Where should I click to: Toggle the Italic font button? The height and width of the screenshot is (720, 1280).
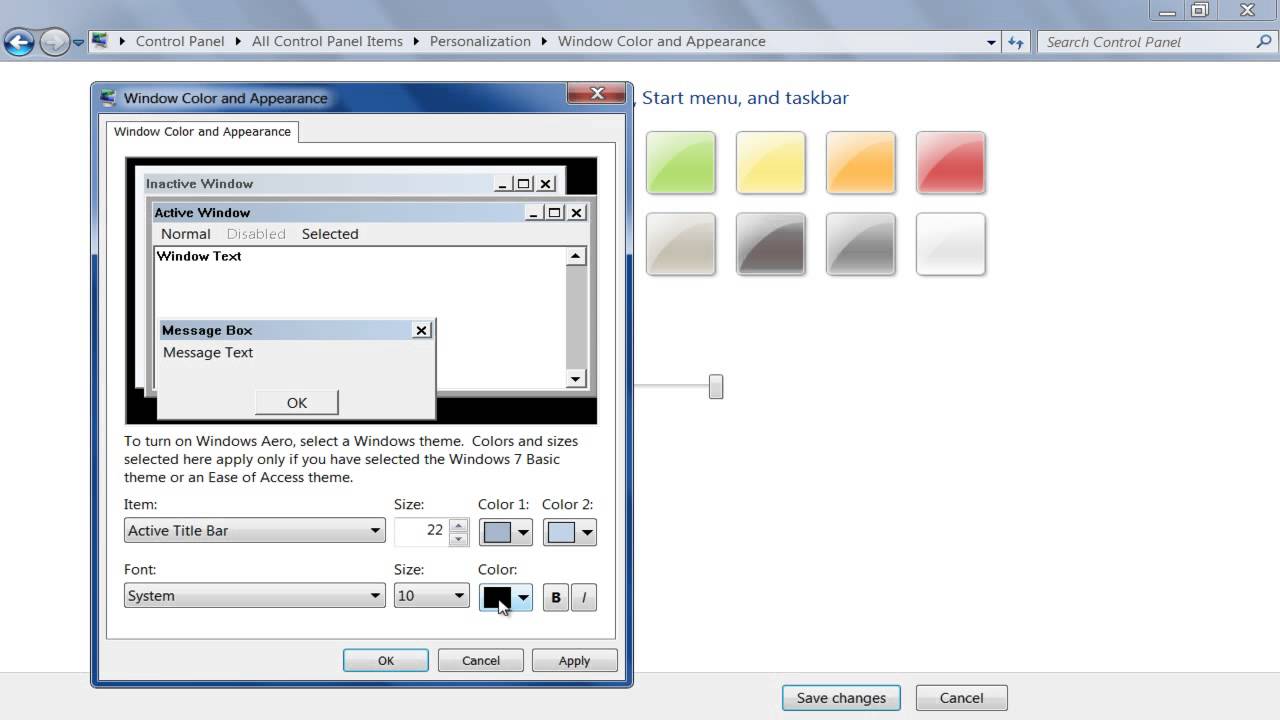[x=584, y=598]
